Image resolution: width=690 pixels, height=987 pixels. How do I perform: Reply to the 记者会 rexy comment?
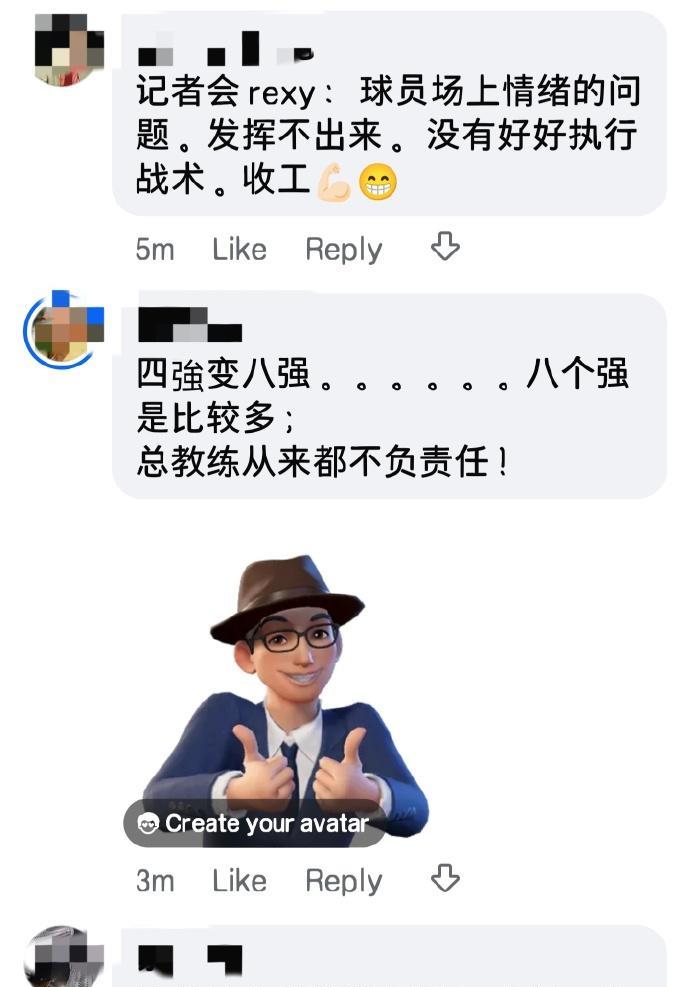click(x=344, y=250)
